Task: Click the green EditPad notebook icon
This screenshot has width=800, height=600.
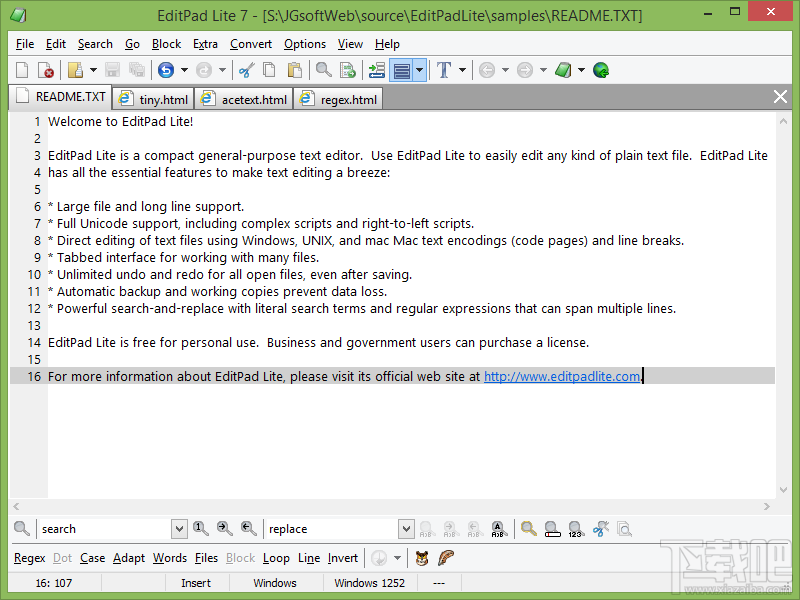Action: point(563,70)
